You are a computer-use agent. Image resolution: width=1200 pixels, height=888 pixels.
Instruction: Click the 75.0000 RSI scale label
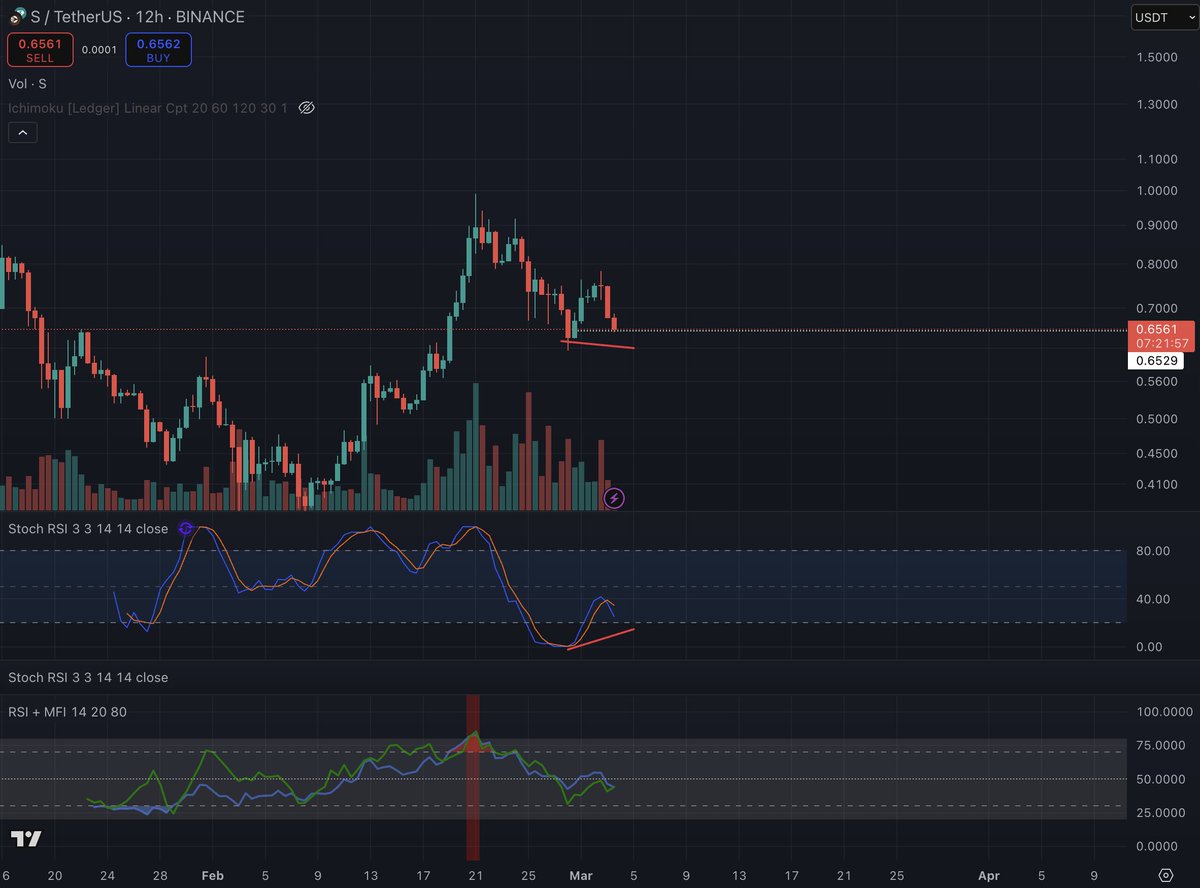(1159, 745)
